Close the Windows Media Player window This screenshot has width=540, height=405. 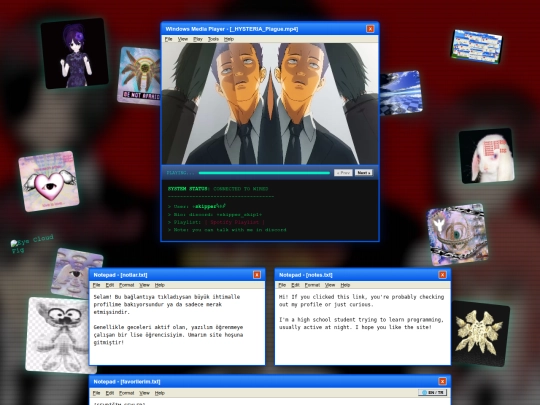tap(370, 29)
